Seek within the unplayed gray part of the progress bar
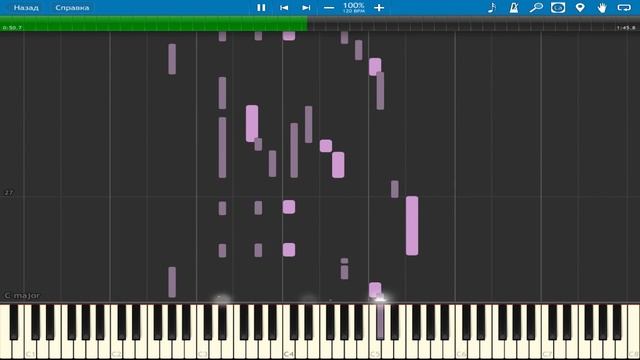Viewport: 640px width, 360px height. pos(473,24)
